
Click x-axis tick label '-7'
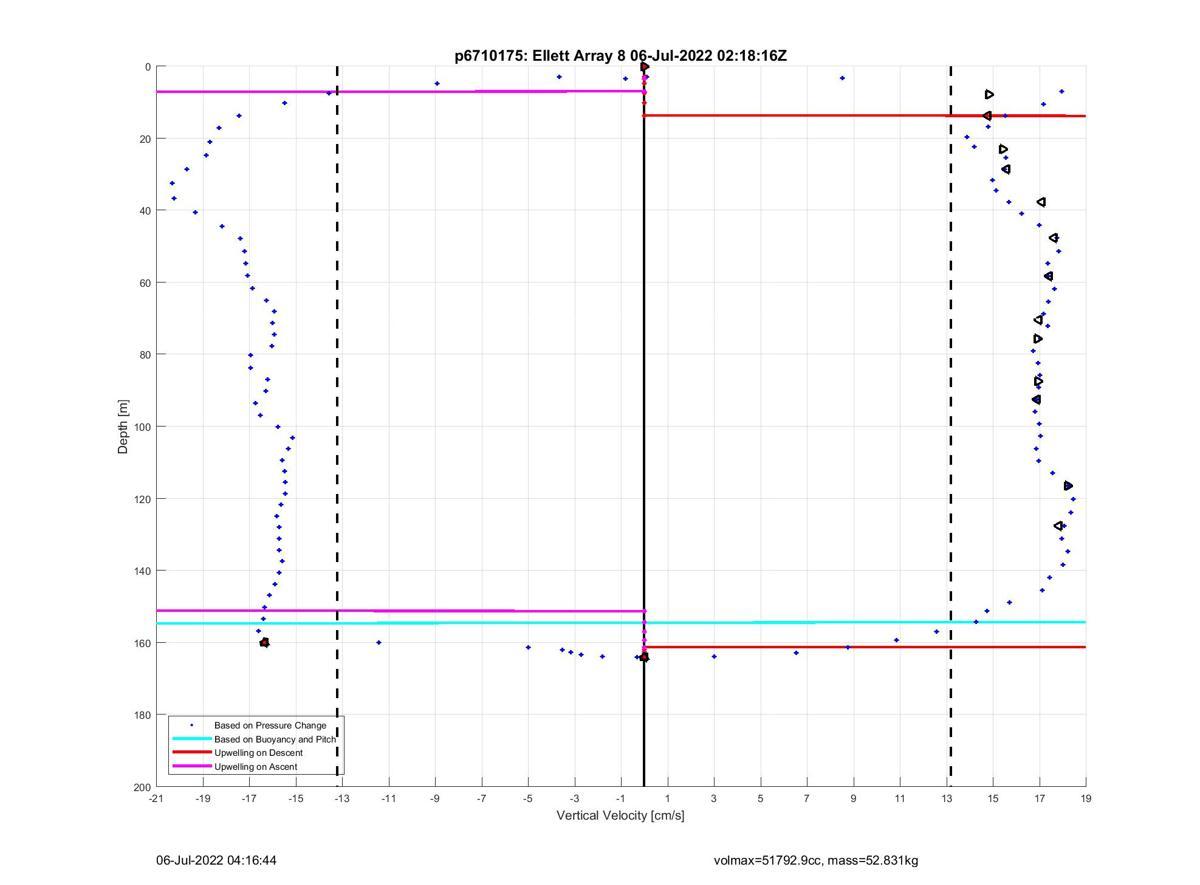point(481,798)
